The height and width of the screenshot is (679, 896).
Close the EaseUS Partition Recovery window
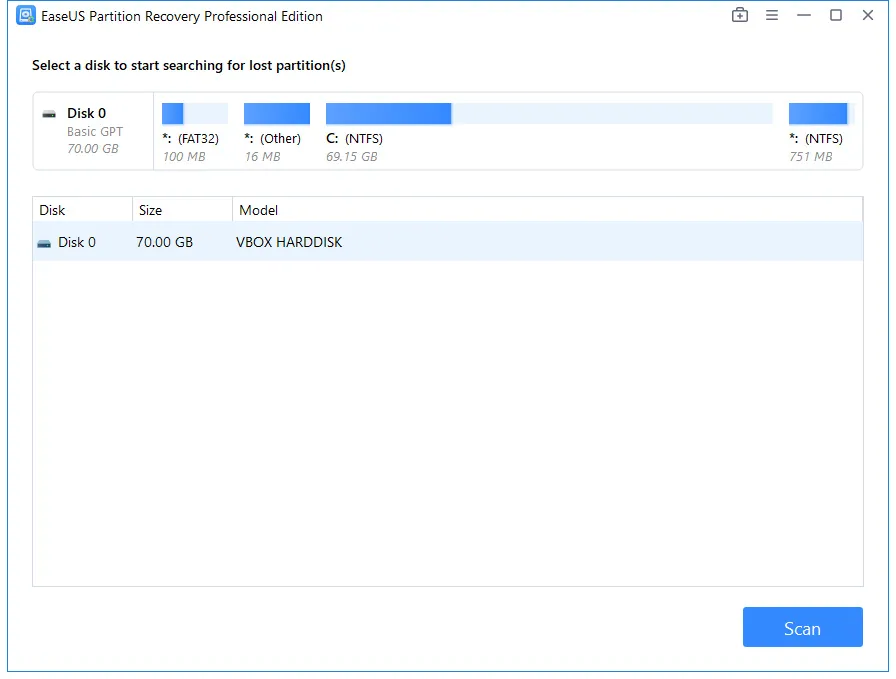(867, 15)
